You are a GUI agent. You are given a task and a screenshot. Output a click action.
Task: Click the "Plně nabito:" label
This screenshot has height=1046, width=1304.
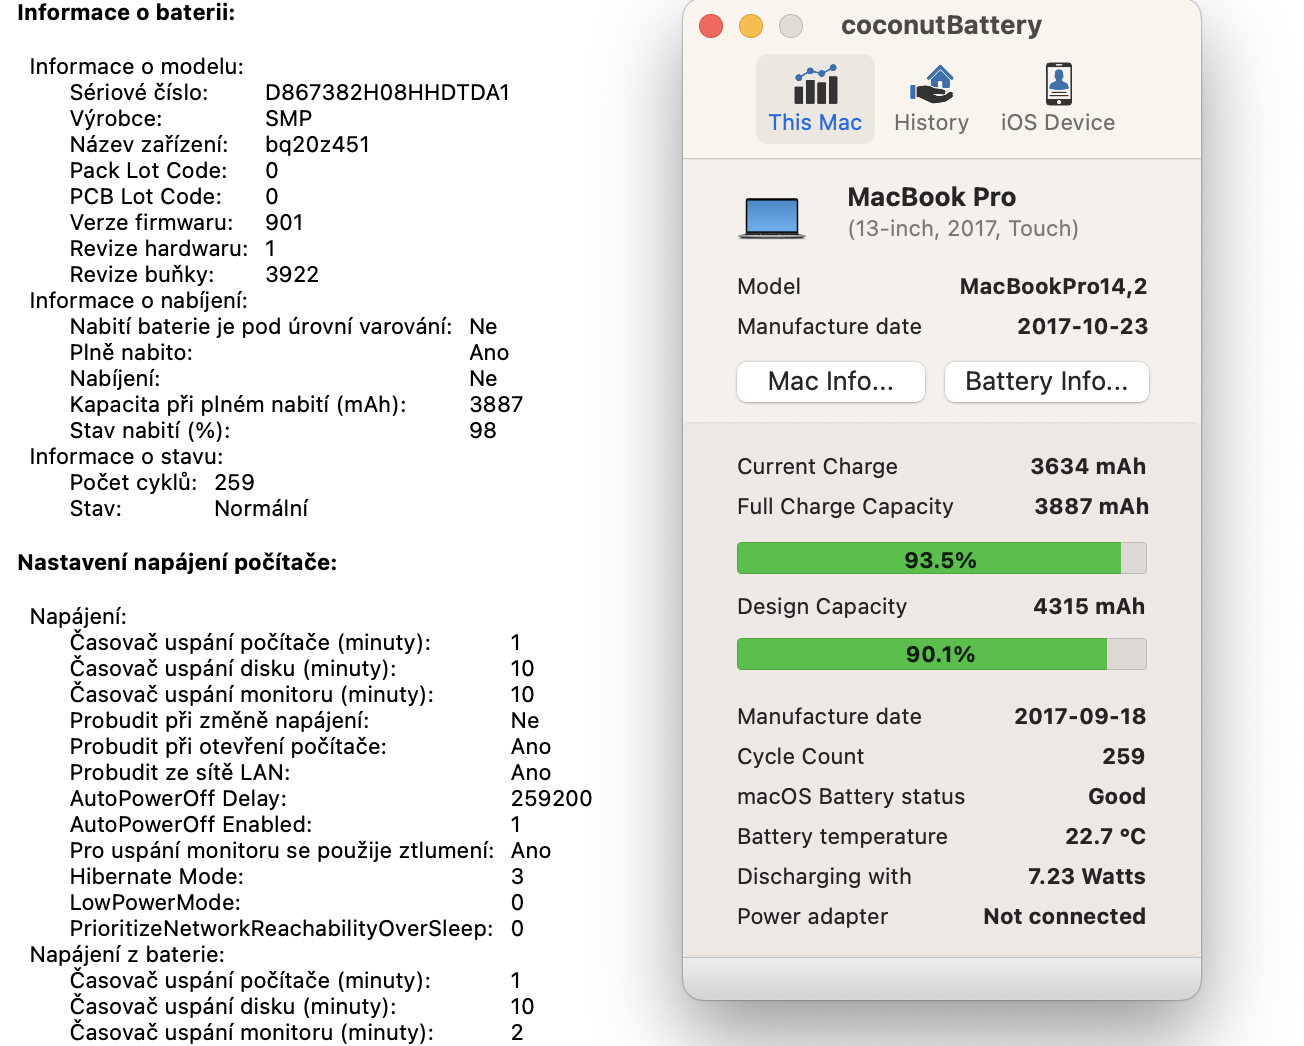[131, 353]
